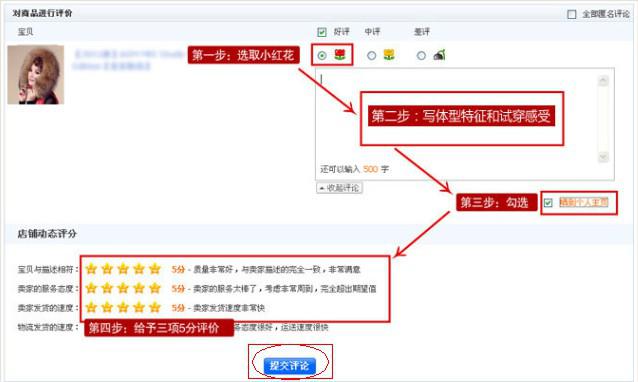
Task: Select the 好评 radio button
Action: coord(322,55)
